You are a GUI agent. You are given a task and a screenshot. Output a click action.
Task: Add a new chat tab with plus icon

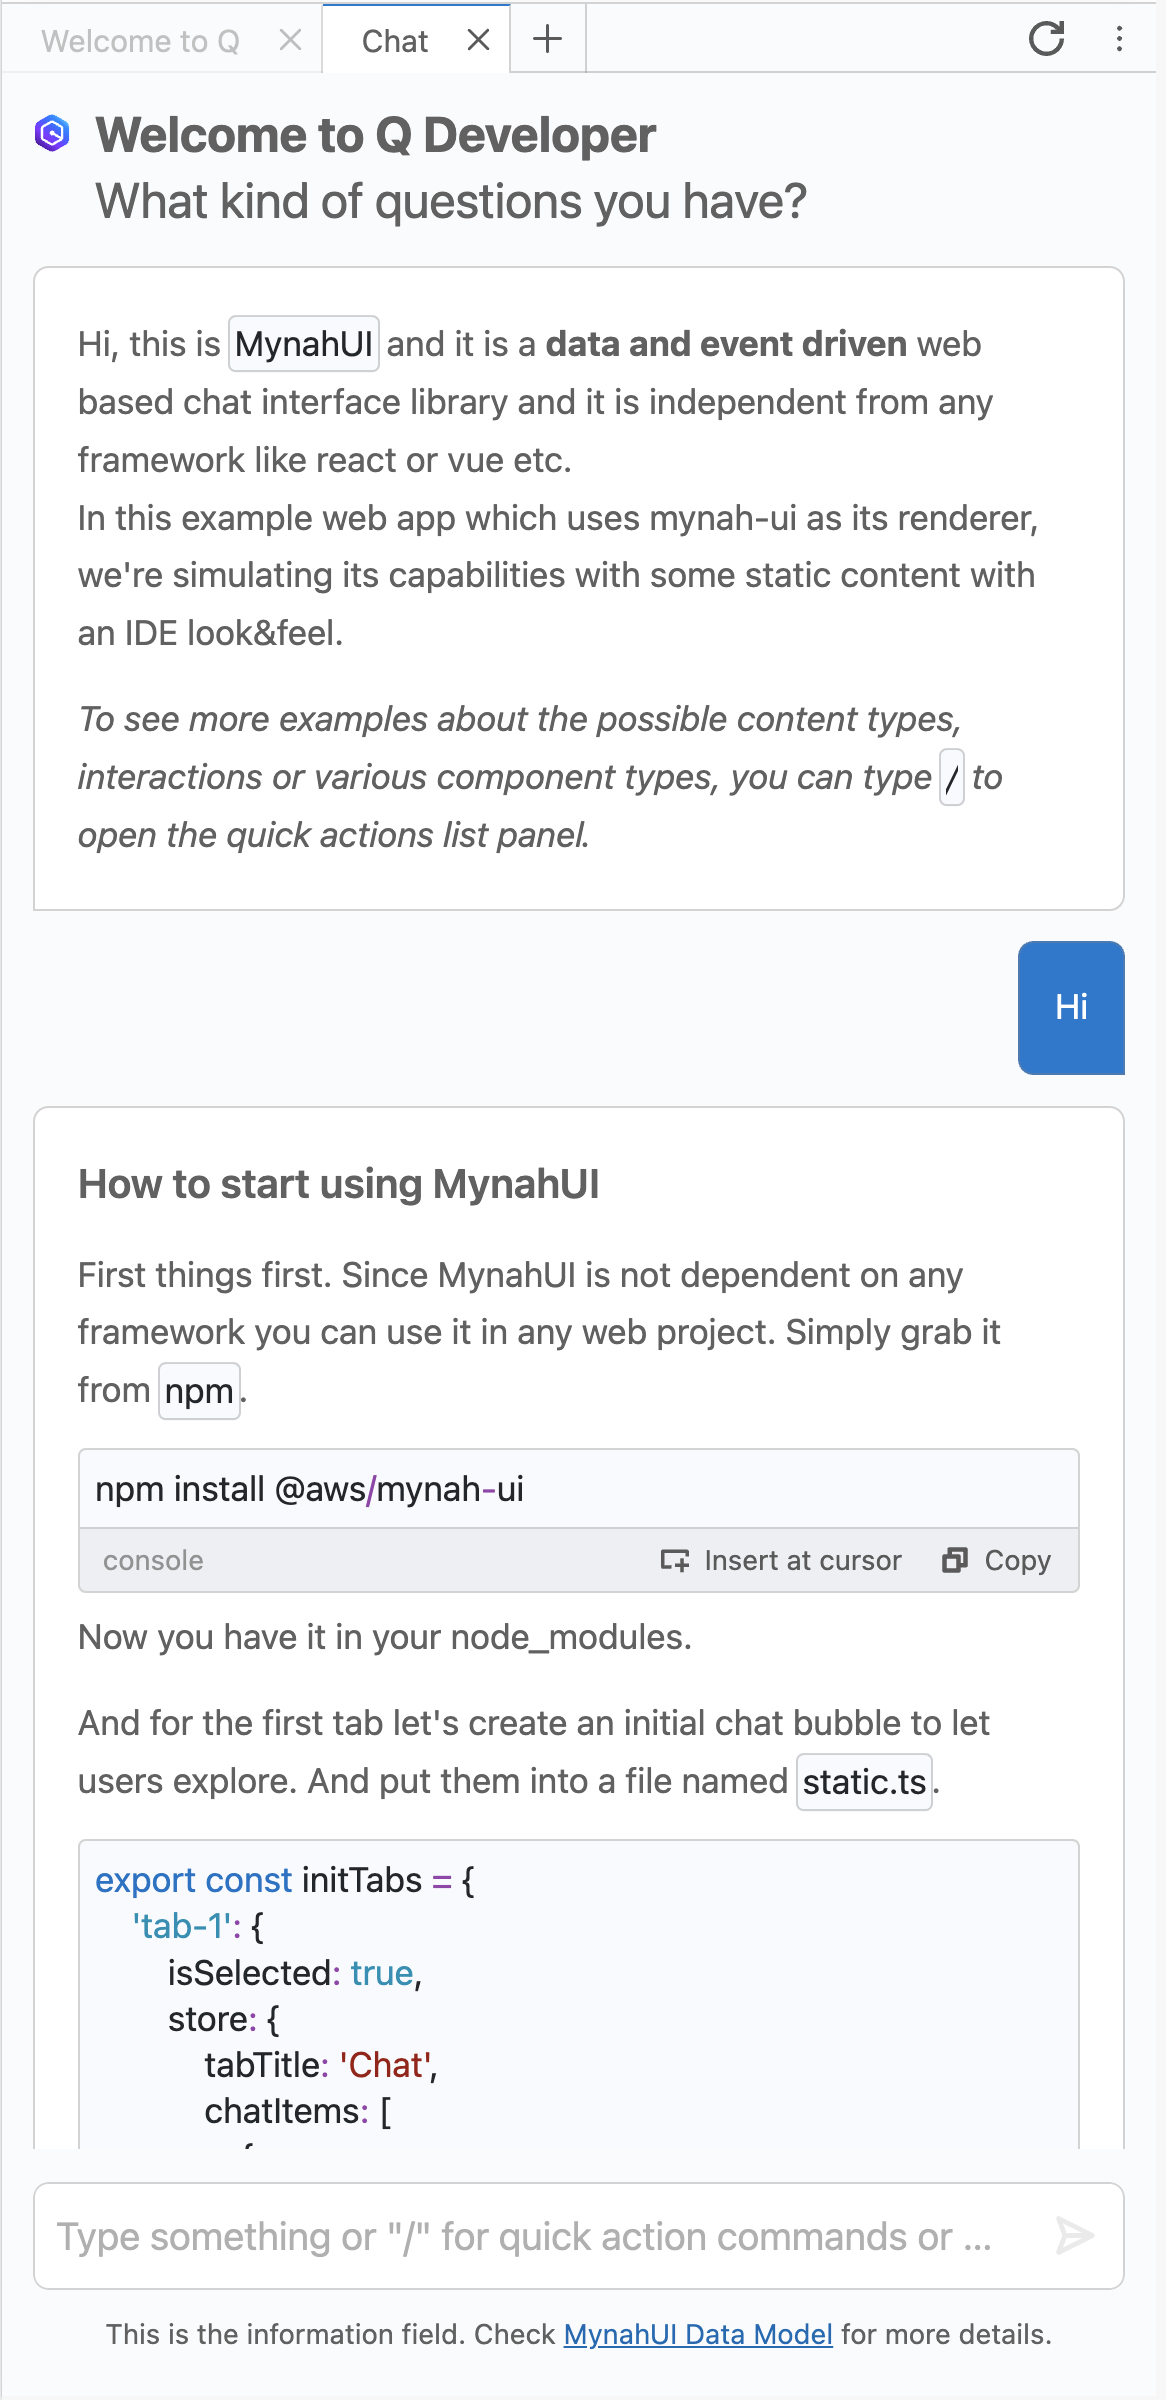coord(547,40)
